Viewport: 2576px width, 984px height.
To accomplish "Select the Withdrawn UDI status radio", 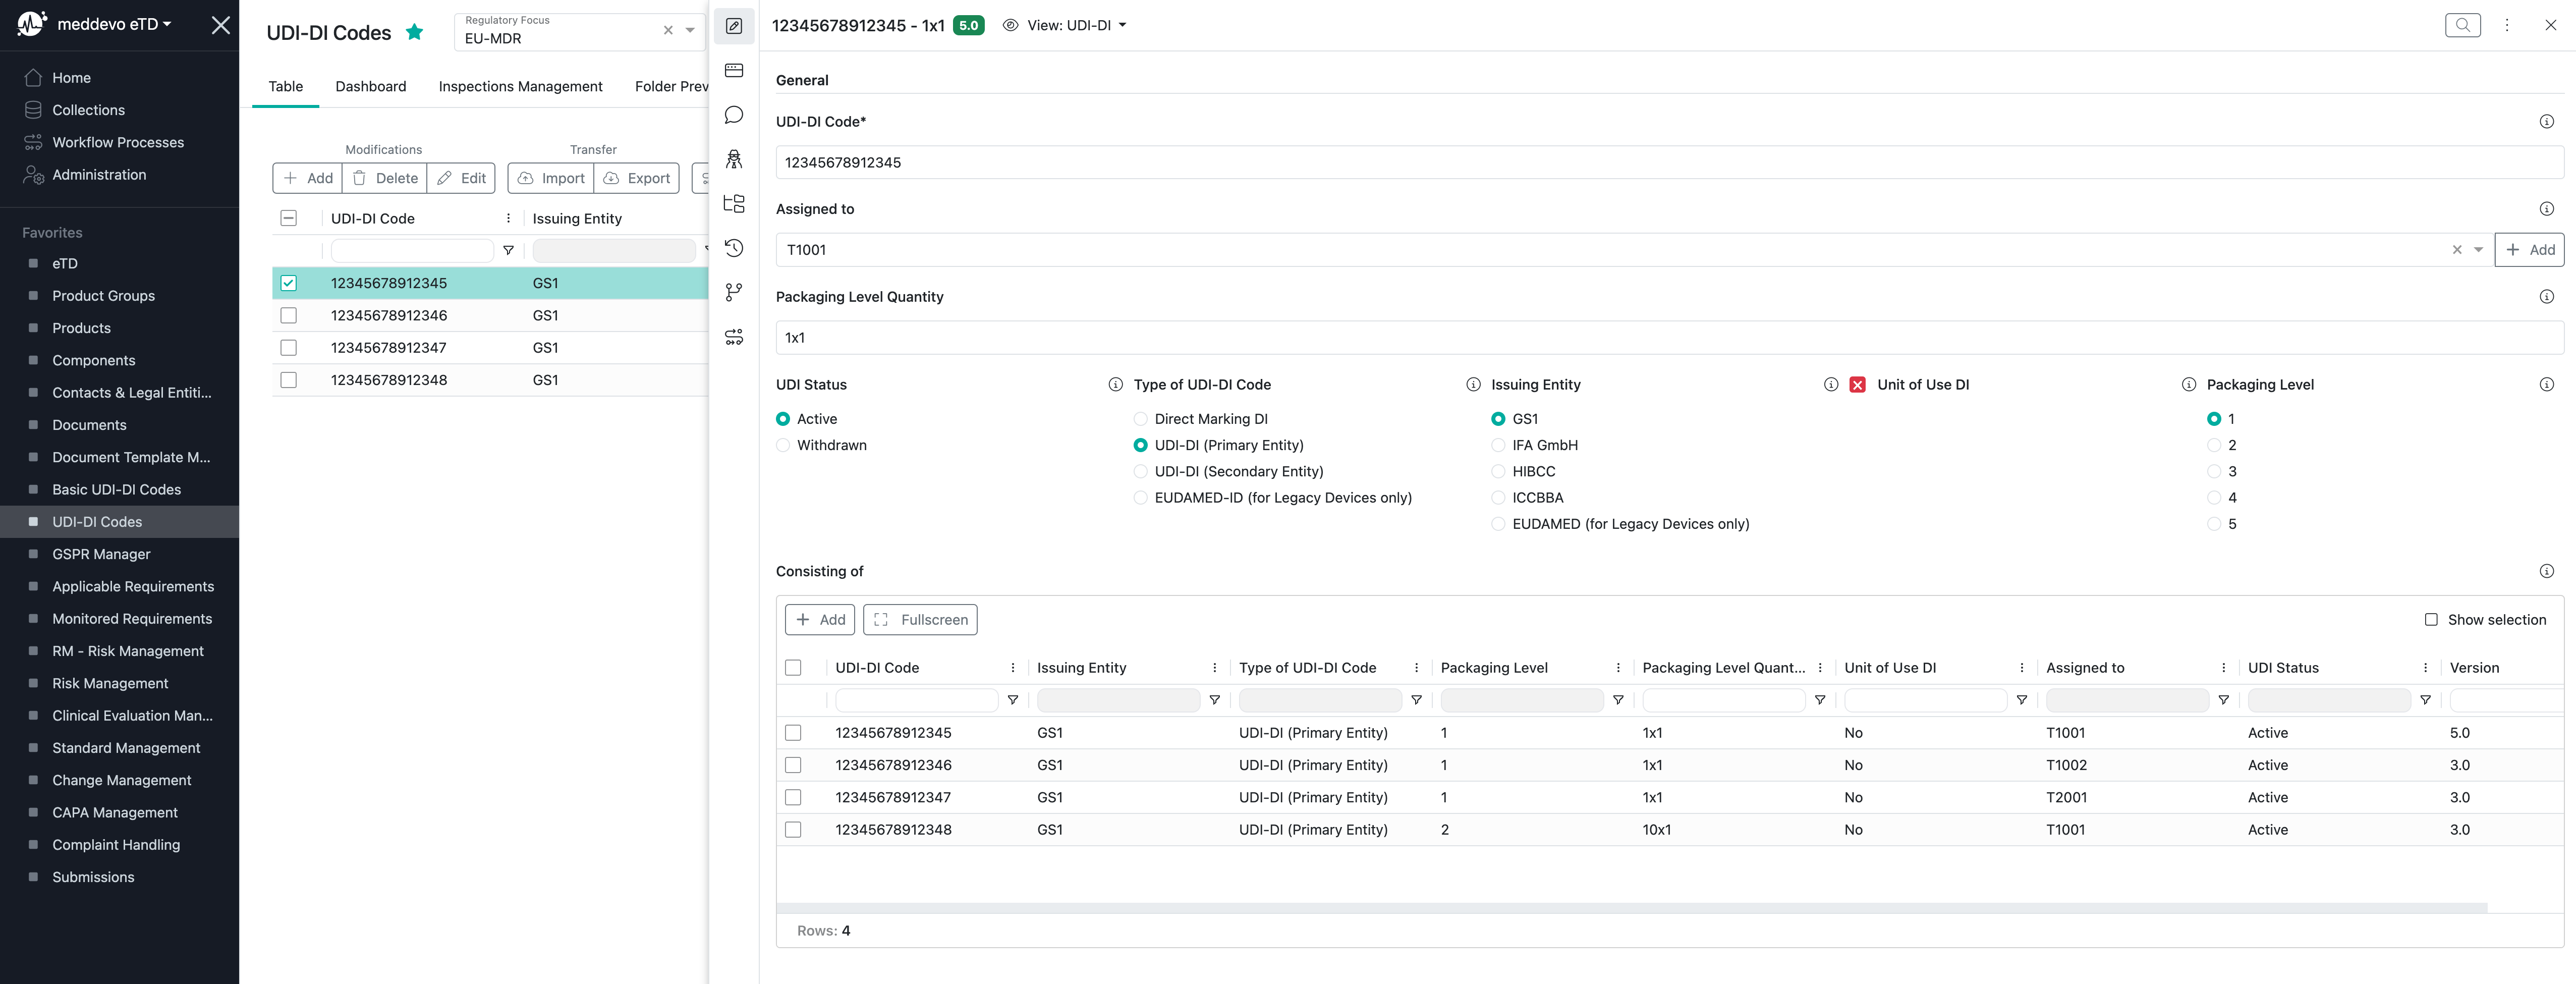I will 783,445.
